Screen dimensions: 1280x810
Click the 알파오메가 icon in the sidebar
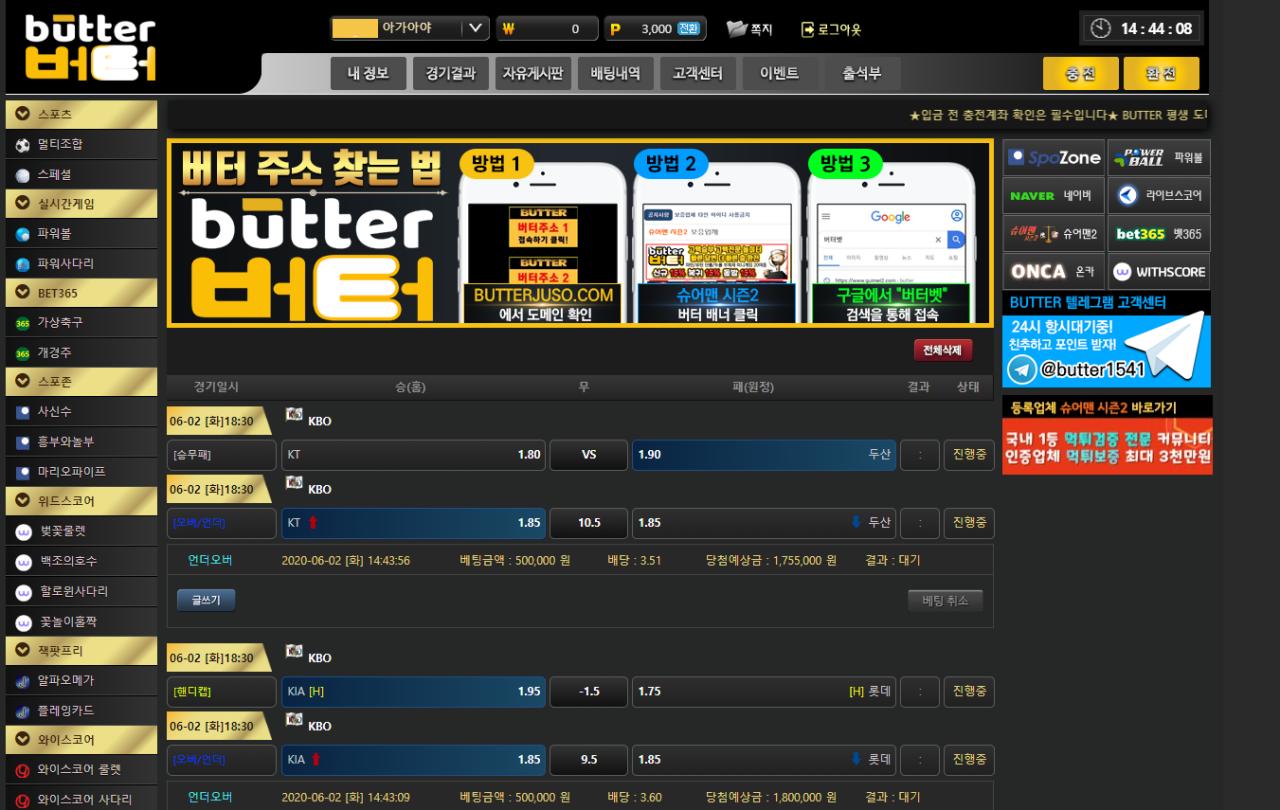click(23, 681)
